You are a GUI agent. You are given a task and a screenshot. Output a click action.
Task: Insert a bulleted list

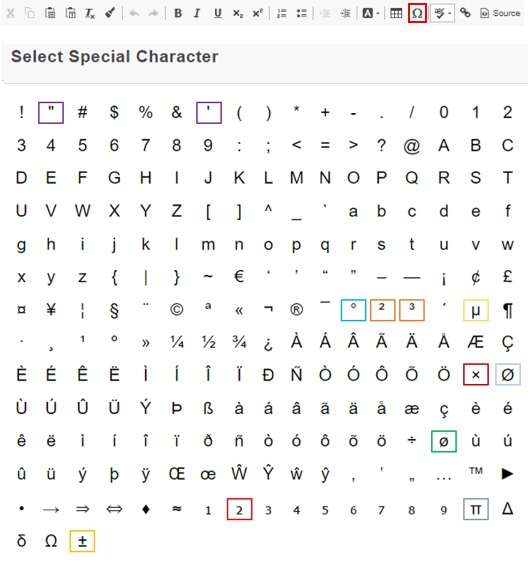coord(302,14)
